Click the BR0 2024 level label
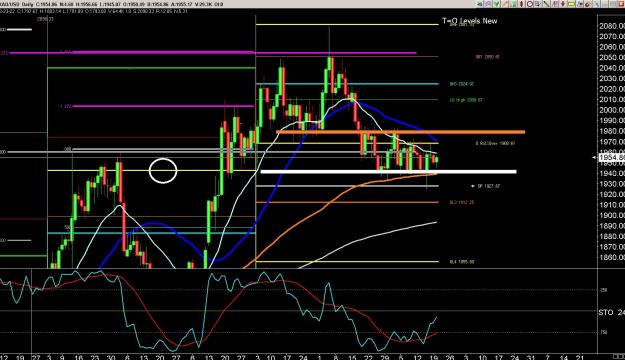This screenshot has width=625, height=360. click(x=462, y=84)
